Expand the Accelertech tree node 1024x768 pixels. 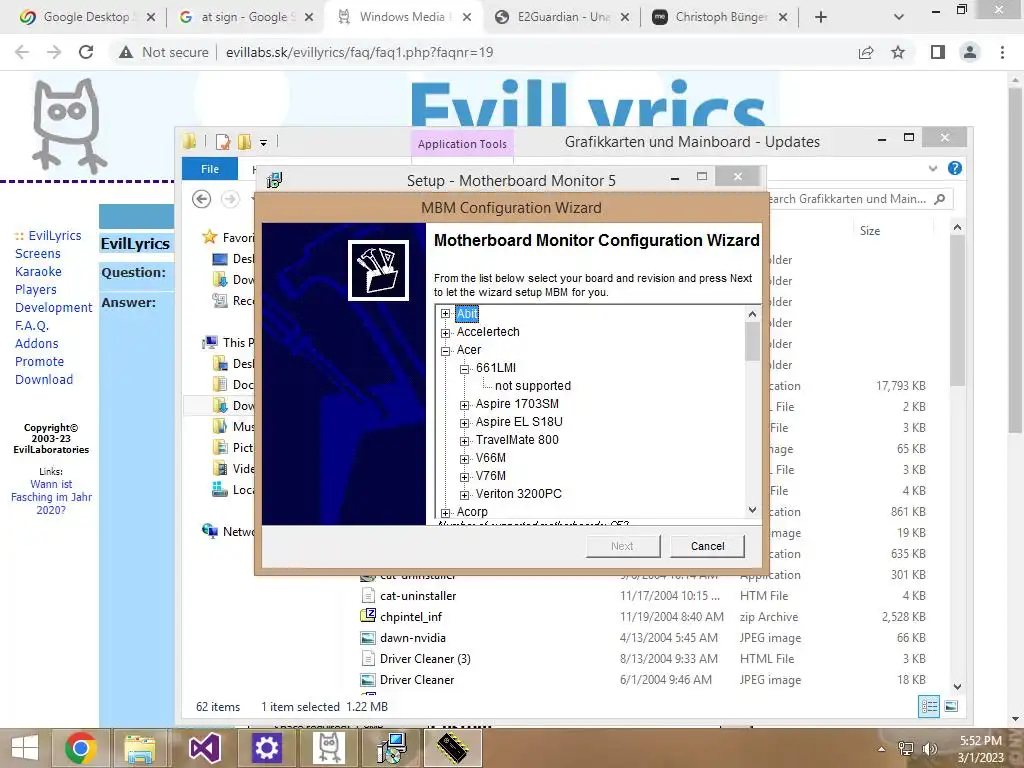tap(445, 333)
